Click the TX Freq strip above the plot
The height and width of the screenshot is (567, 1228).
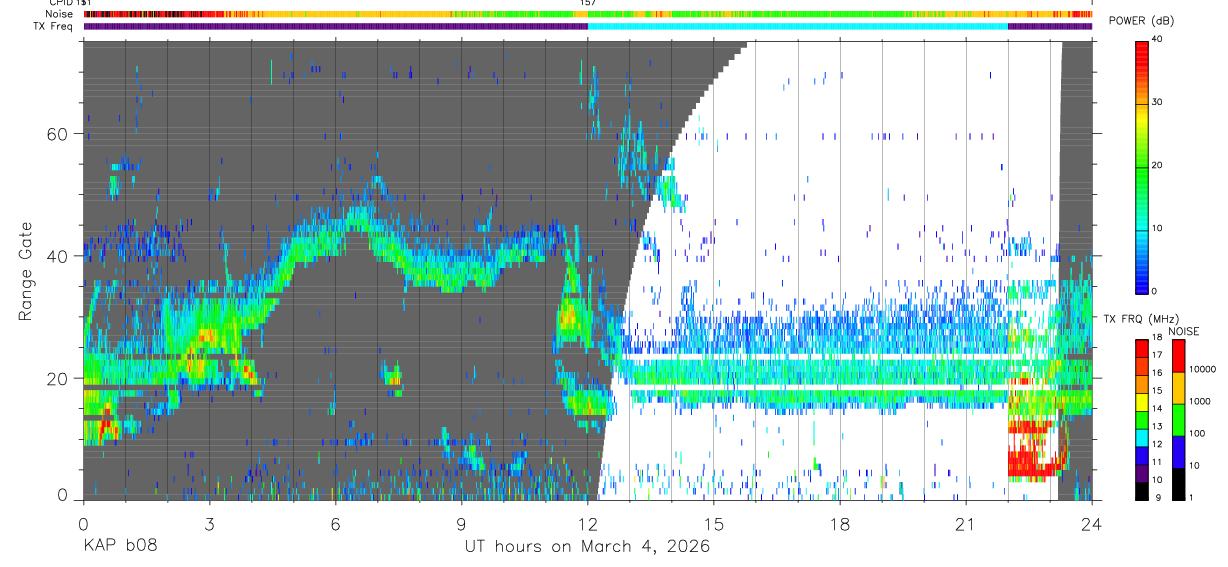click(x=587, y=26)
